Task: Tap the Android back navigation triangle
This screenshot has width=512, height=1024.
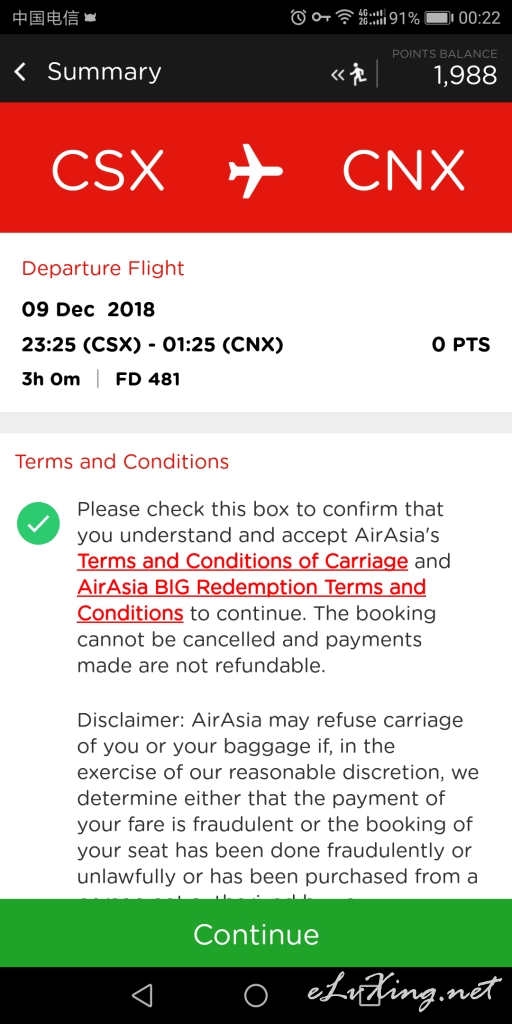Action: [x=142, y=995]
